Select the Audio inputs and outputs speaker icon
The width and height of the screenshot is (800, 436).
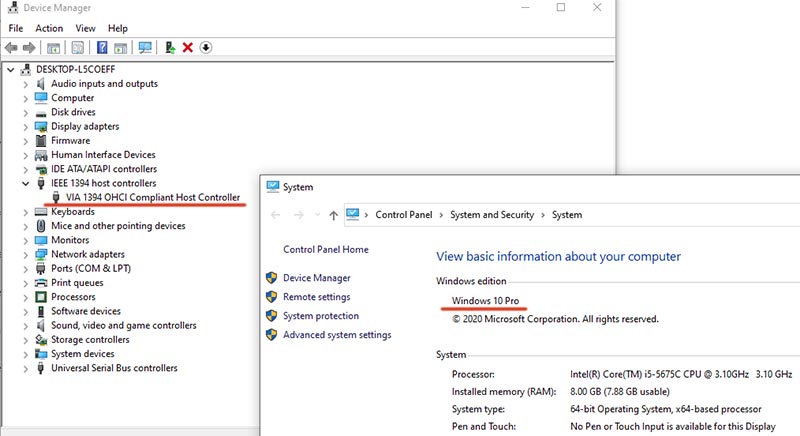tap(41, 84)
